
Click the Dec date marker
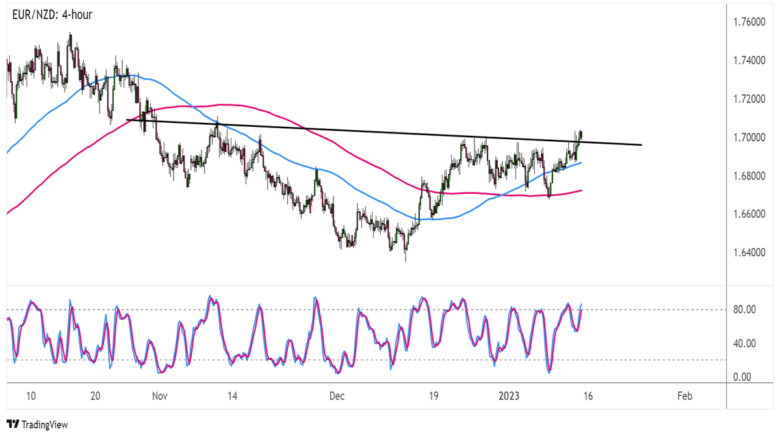(x=336, y=396)
